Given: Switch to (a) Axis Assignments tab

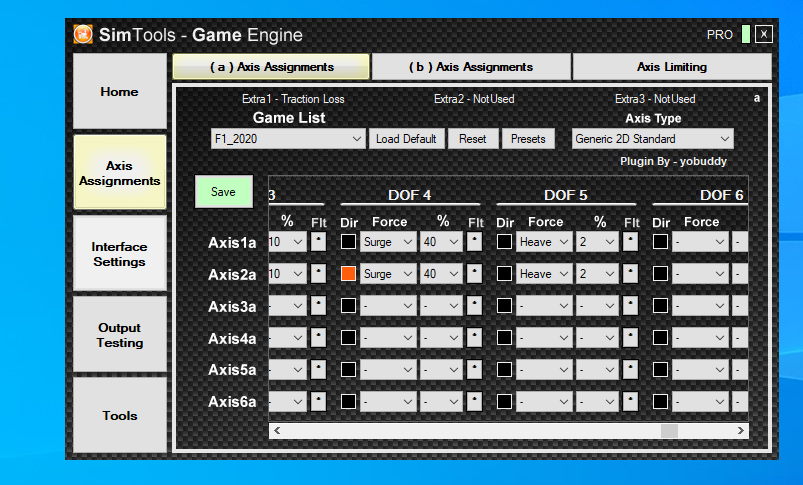Looking at the screenshot, I should click(271, 67).
